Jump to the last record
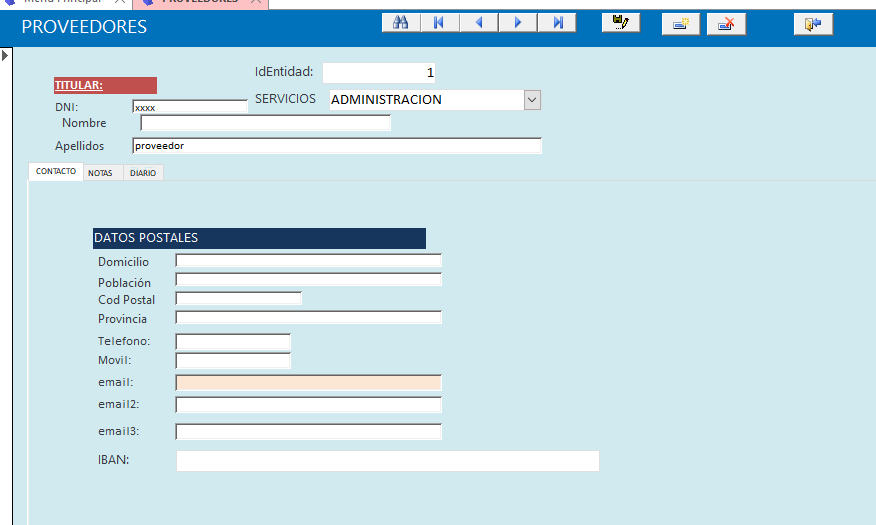Viewport: 876px width, 525px height. [x=556, y=23]
